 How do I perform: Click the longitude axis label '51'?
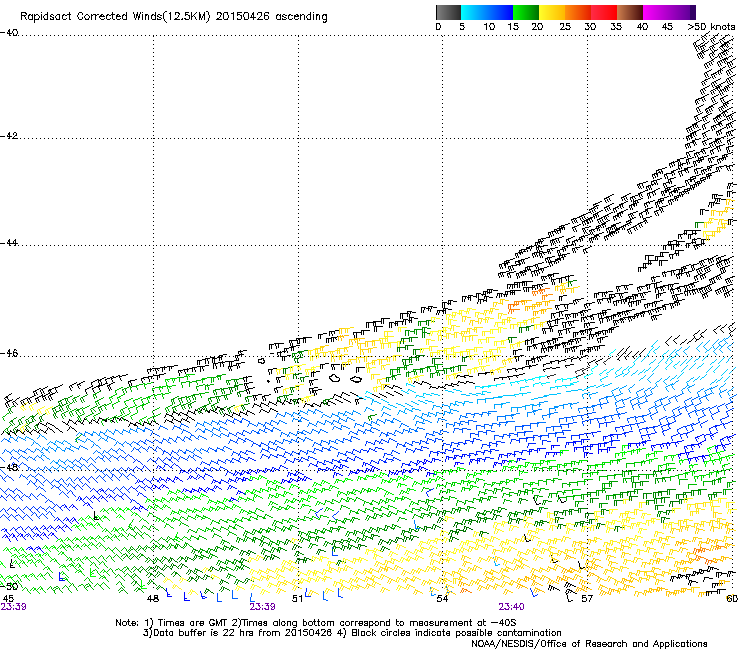point(297,599)
